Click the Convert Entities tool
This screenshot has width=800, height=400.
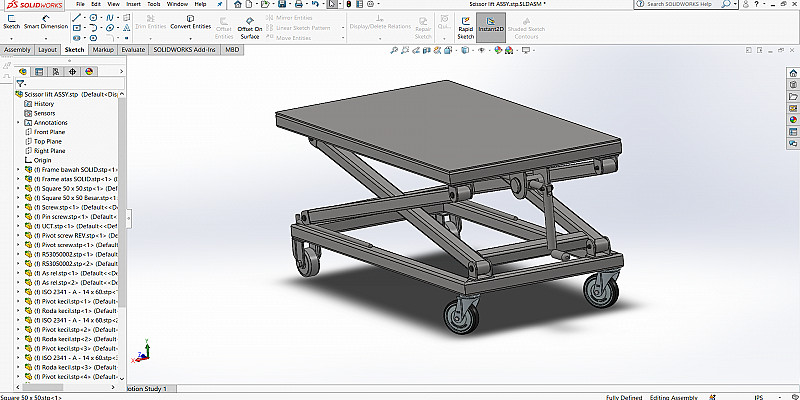click(x=188, y=21)
